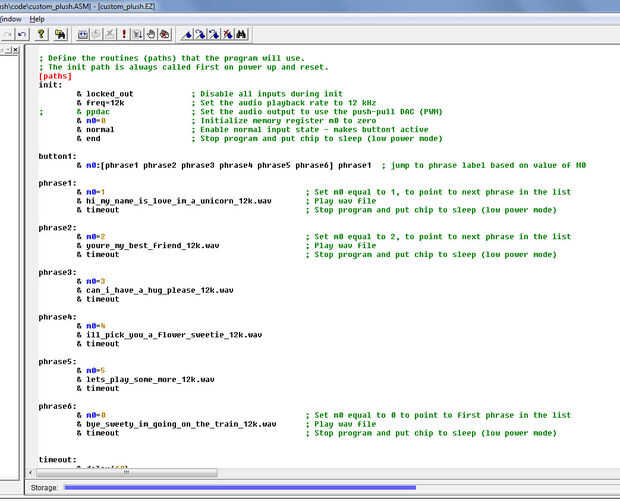Click the horizontal scrollbar left arrow
620x501 pixels.
[x=31, y=473]
